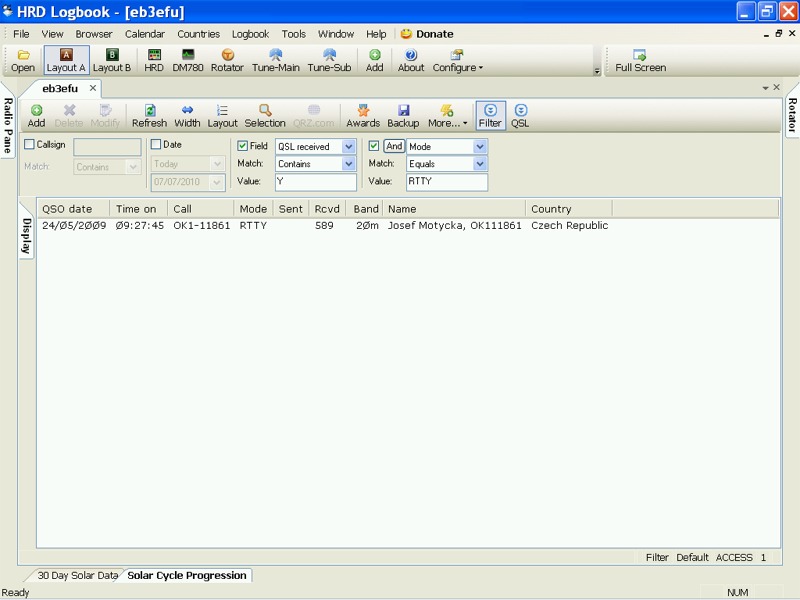The height and width of the screenshot is (600, 800).
Task: Back up the logbook
Action: click(403, 116)
